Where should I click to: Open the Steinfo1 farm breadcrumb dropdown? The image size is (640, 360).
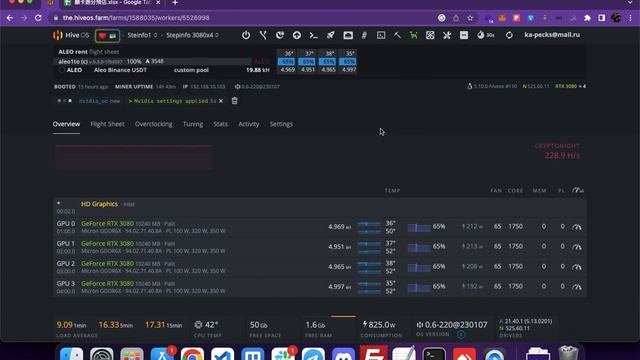(x=142, y=36)
